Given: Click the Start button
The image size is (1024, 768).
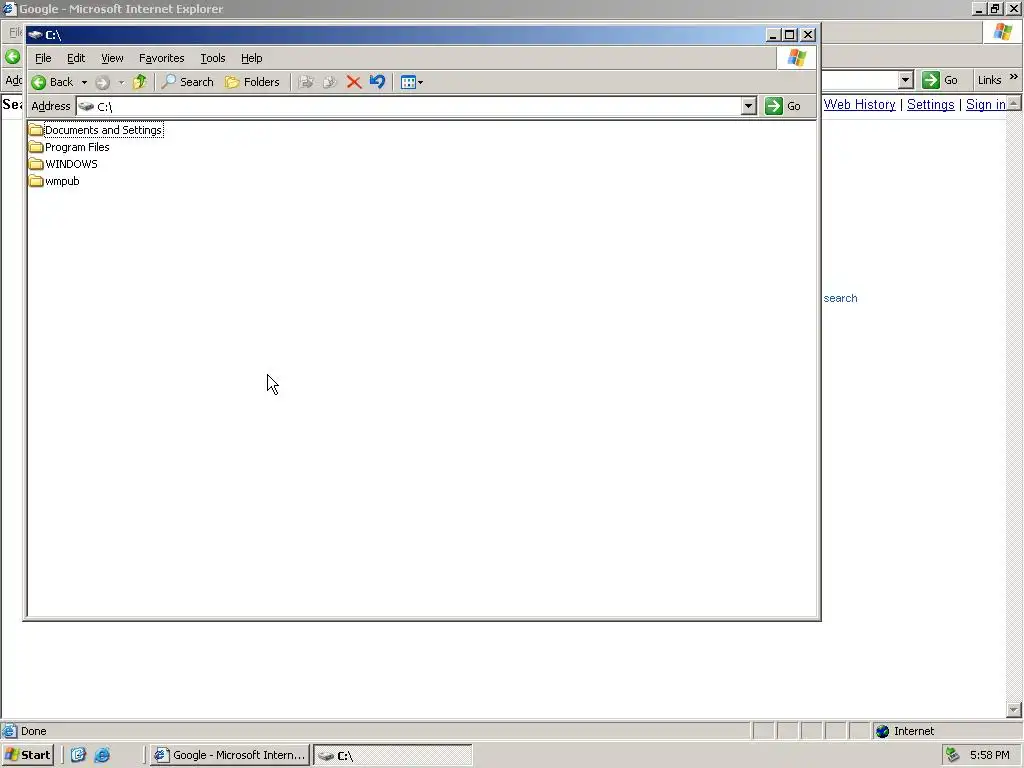Looking at the screenshot, I should (27, 755).
